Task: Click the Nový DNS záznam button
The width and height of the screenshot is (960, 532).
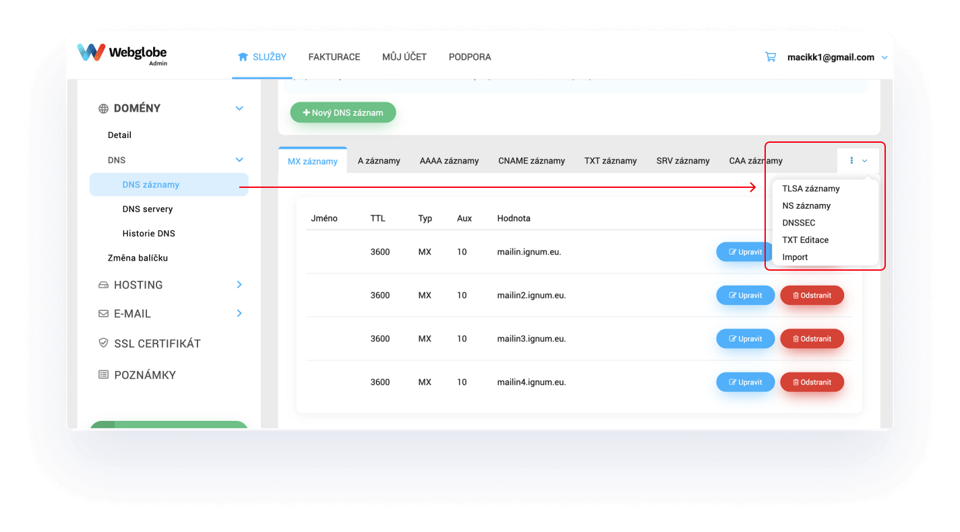Action: pyautogui.click(x=343, y=113)
